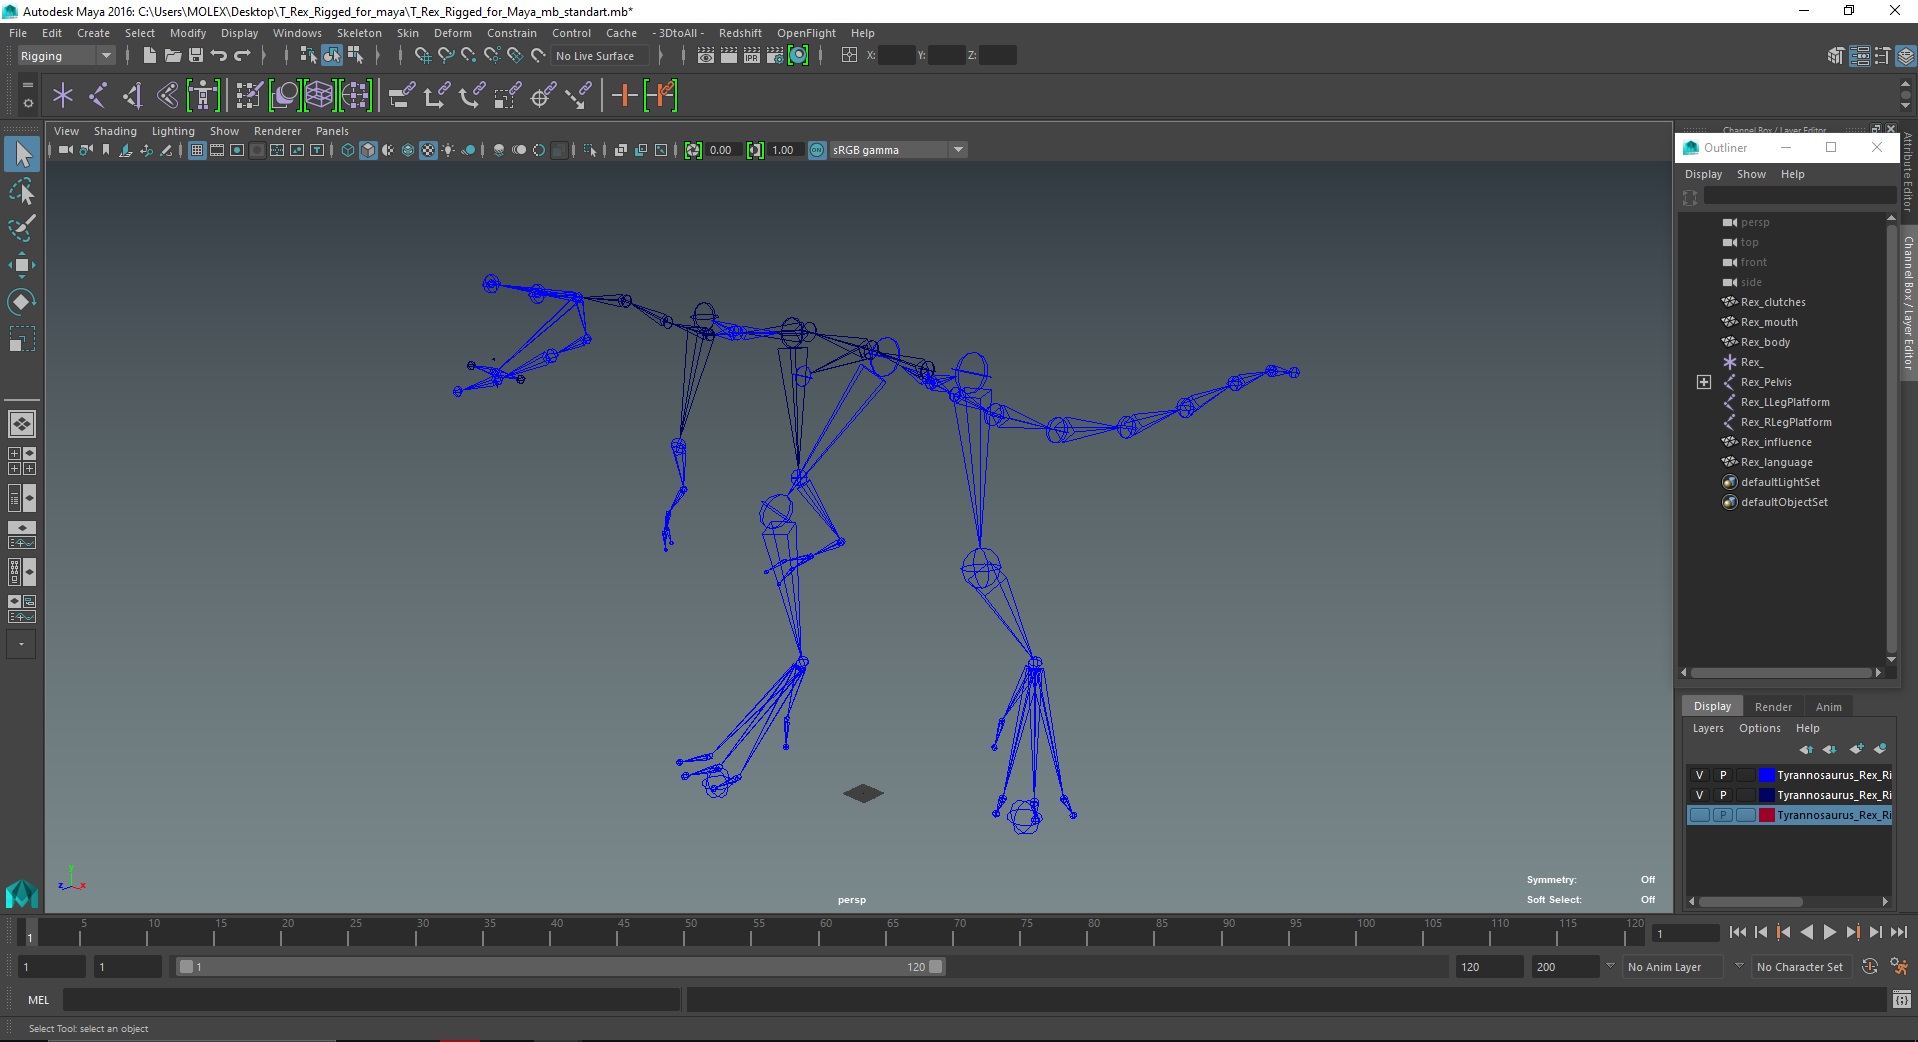Image resolution: width=1918 pixels, height=1042 pixels.
Task: Click the Create Locator shelf icon
Action: [63, 96]
